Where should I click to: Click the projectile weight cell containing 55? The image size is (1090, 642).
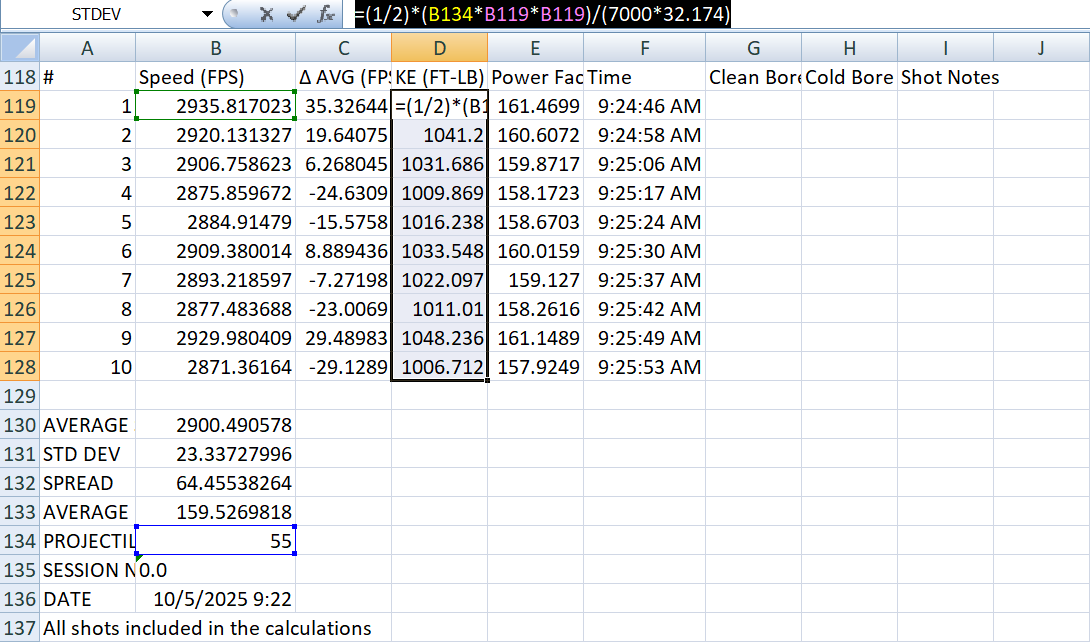coord(215,541)
